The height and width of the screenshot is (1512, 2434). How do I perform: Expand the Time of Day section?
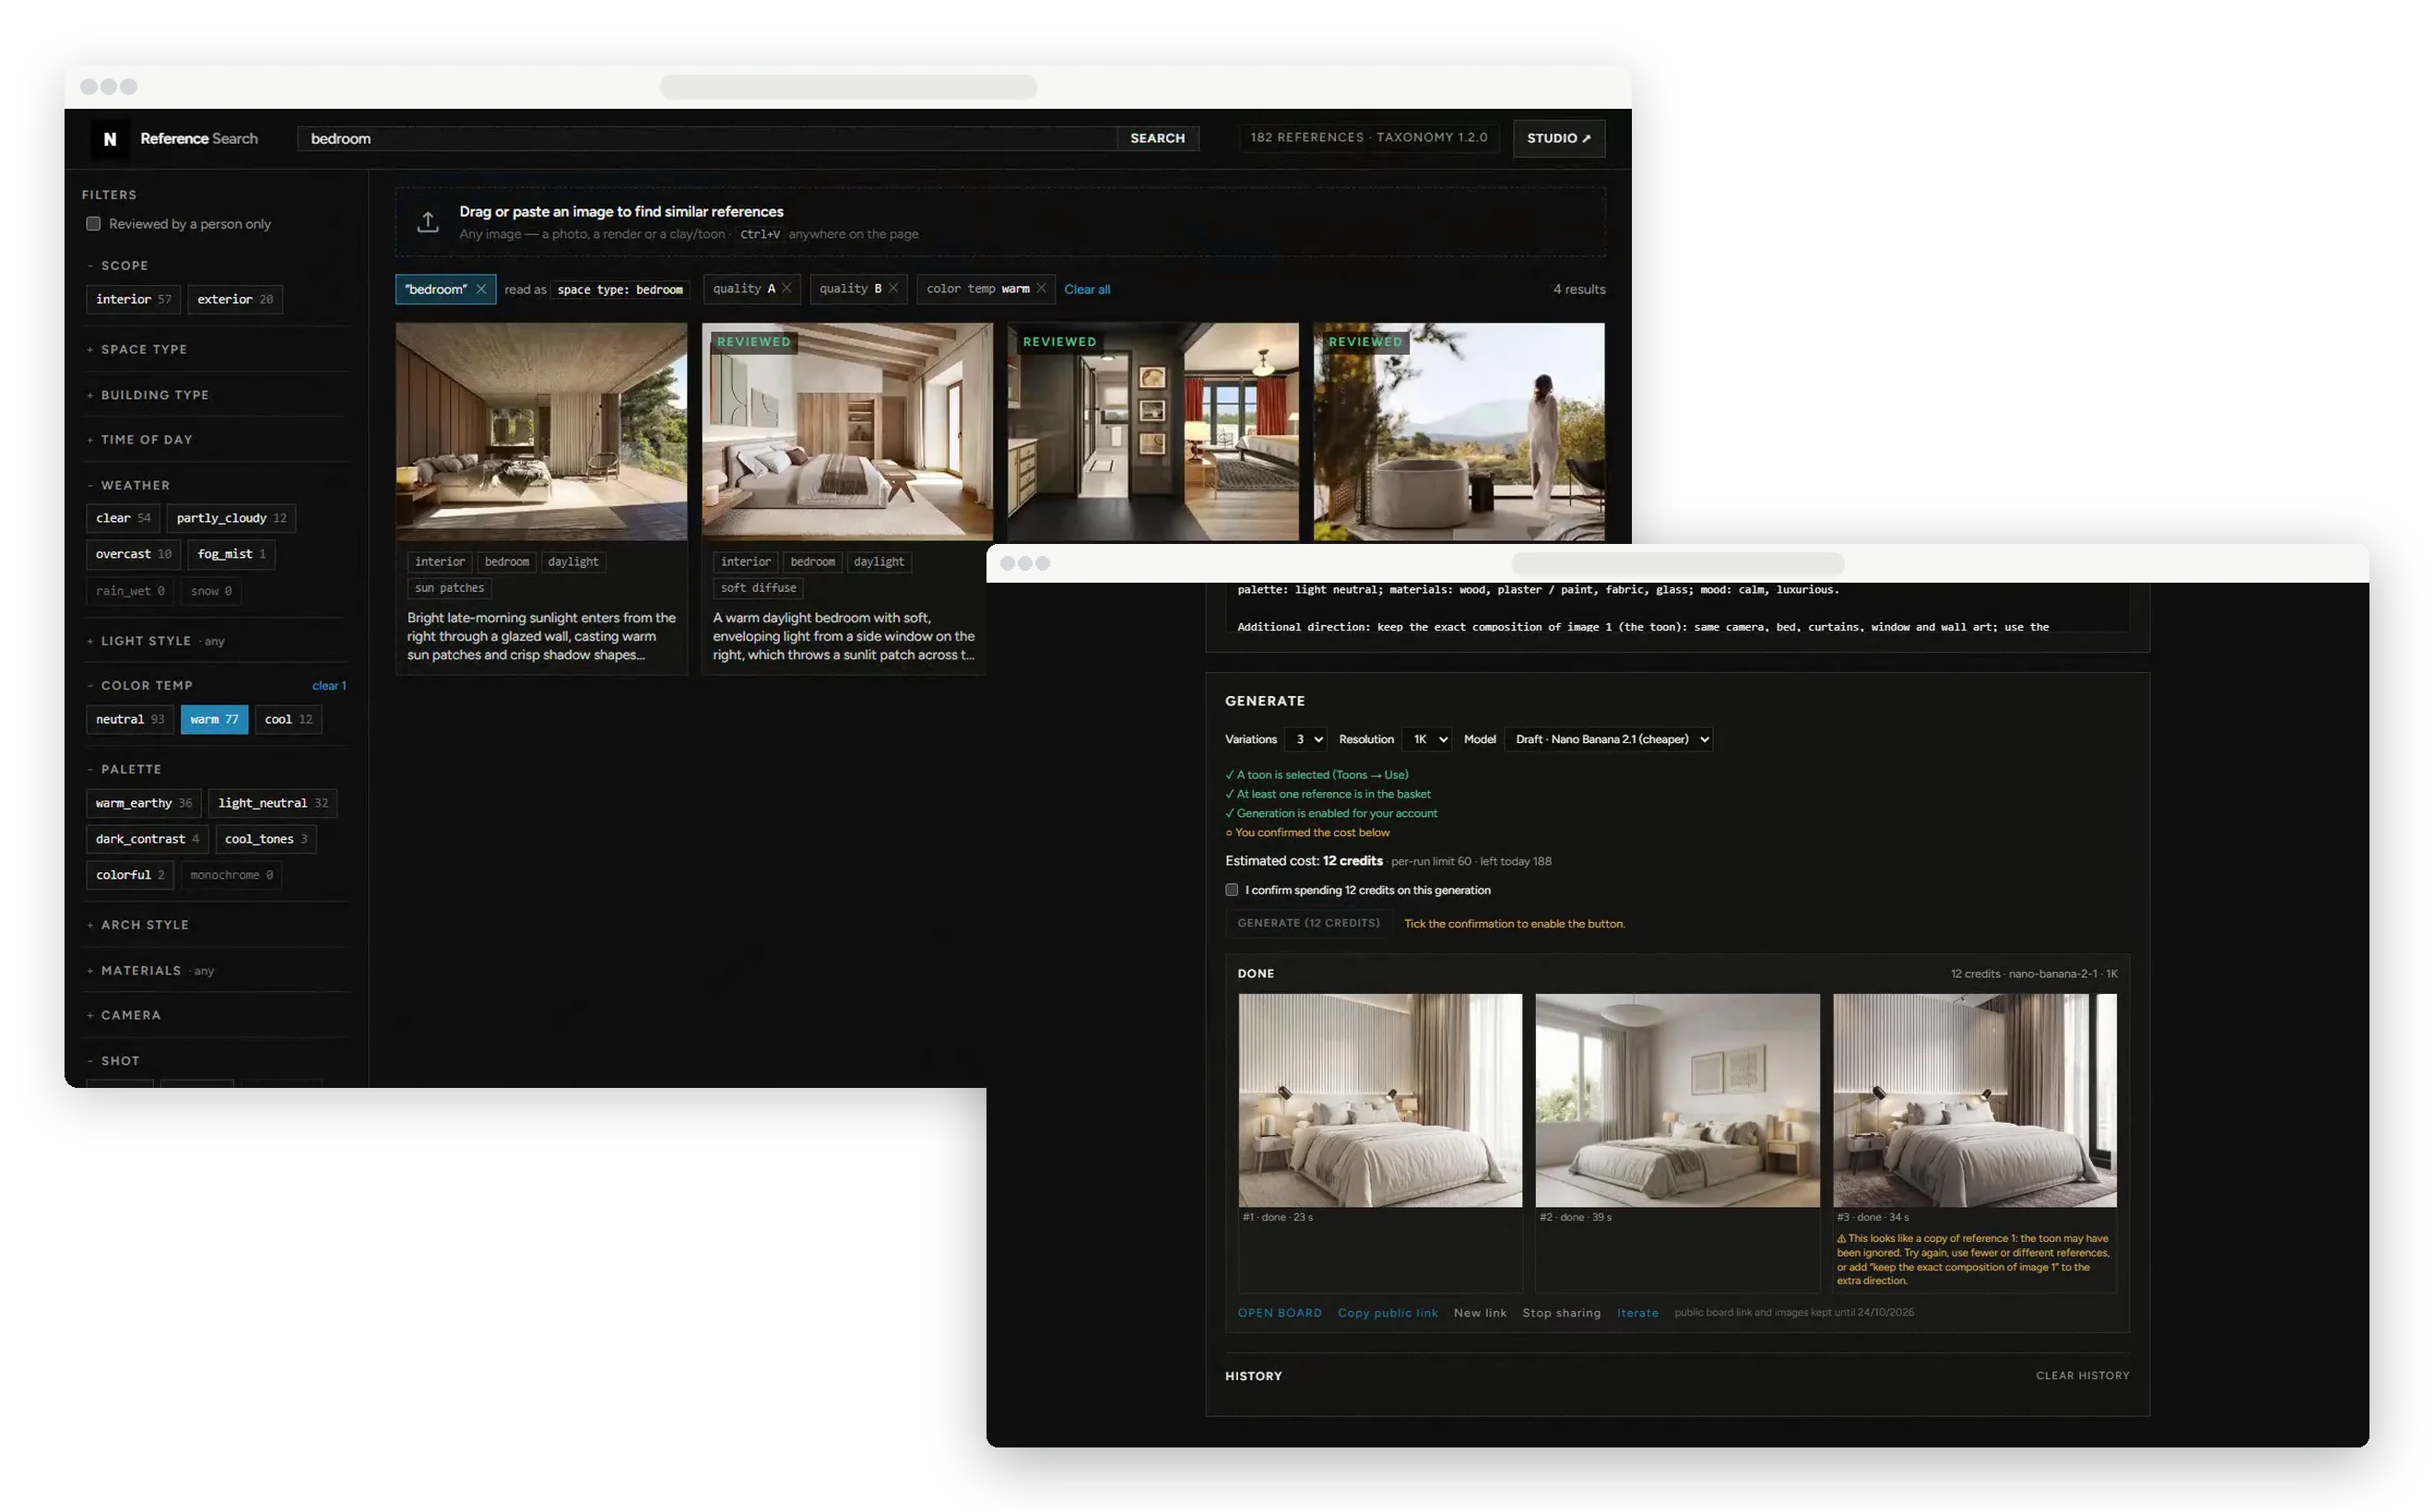tap(146, 440)
